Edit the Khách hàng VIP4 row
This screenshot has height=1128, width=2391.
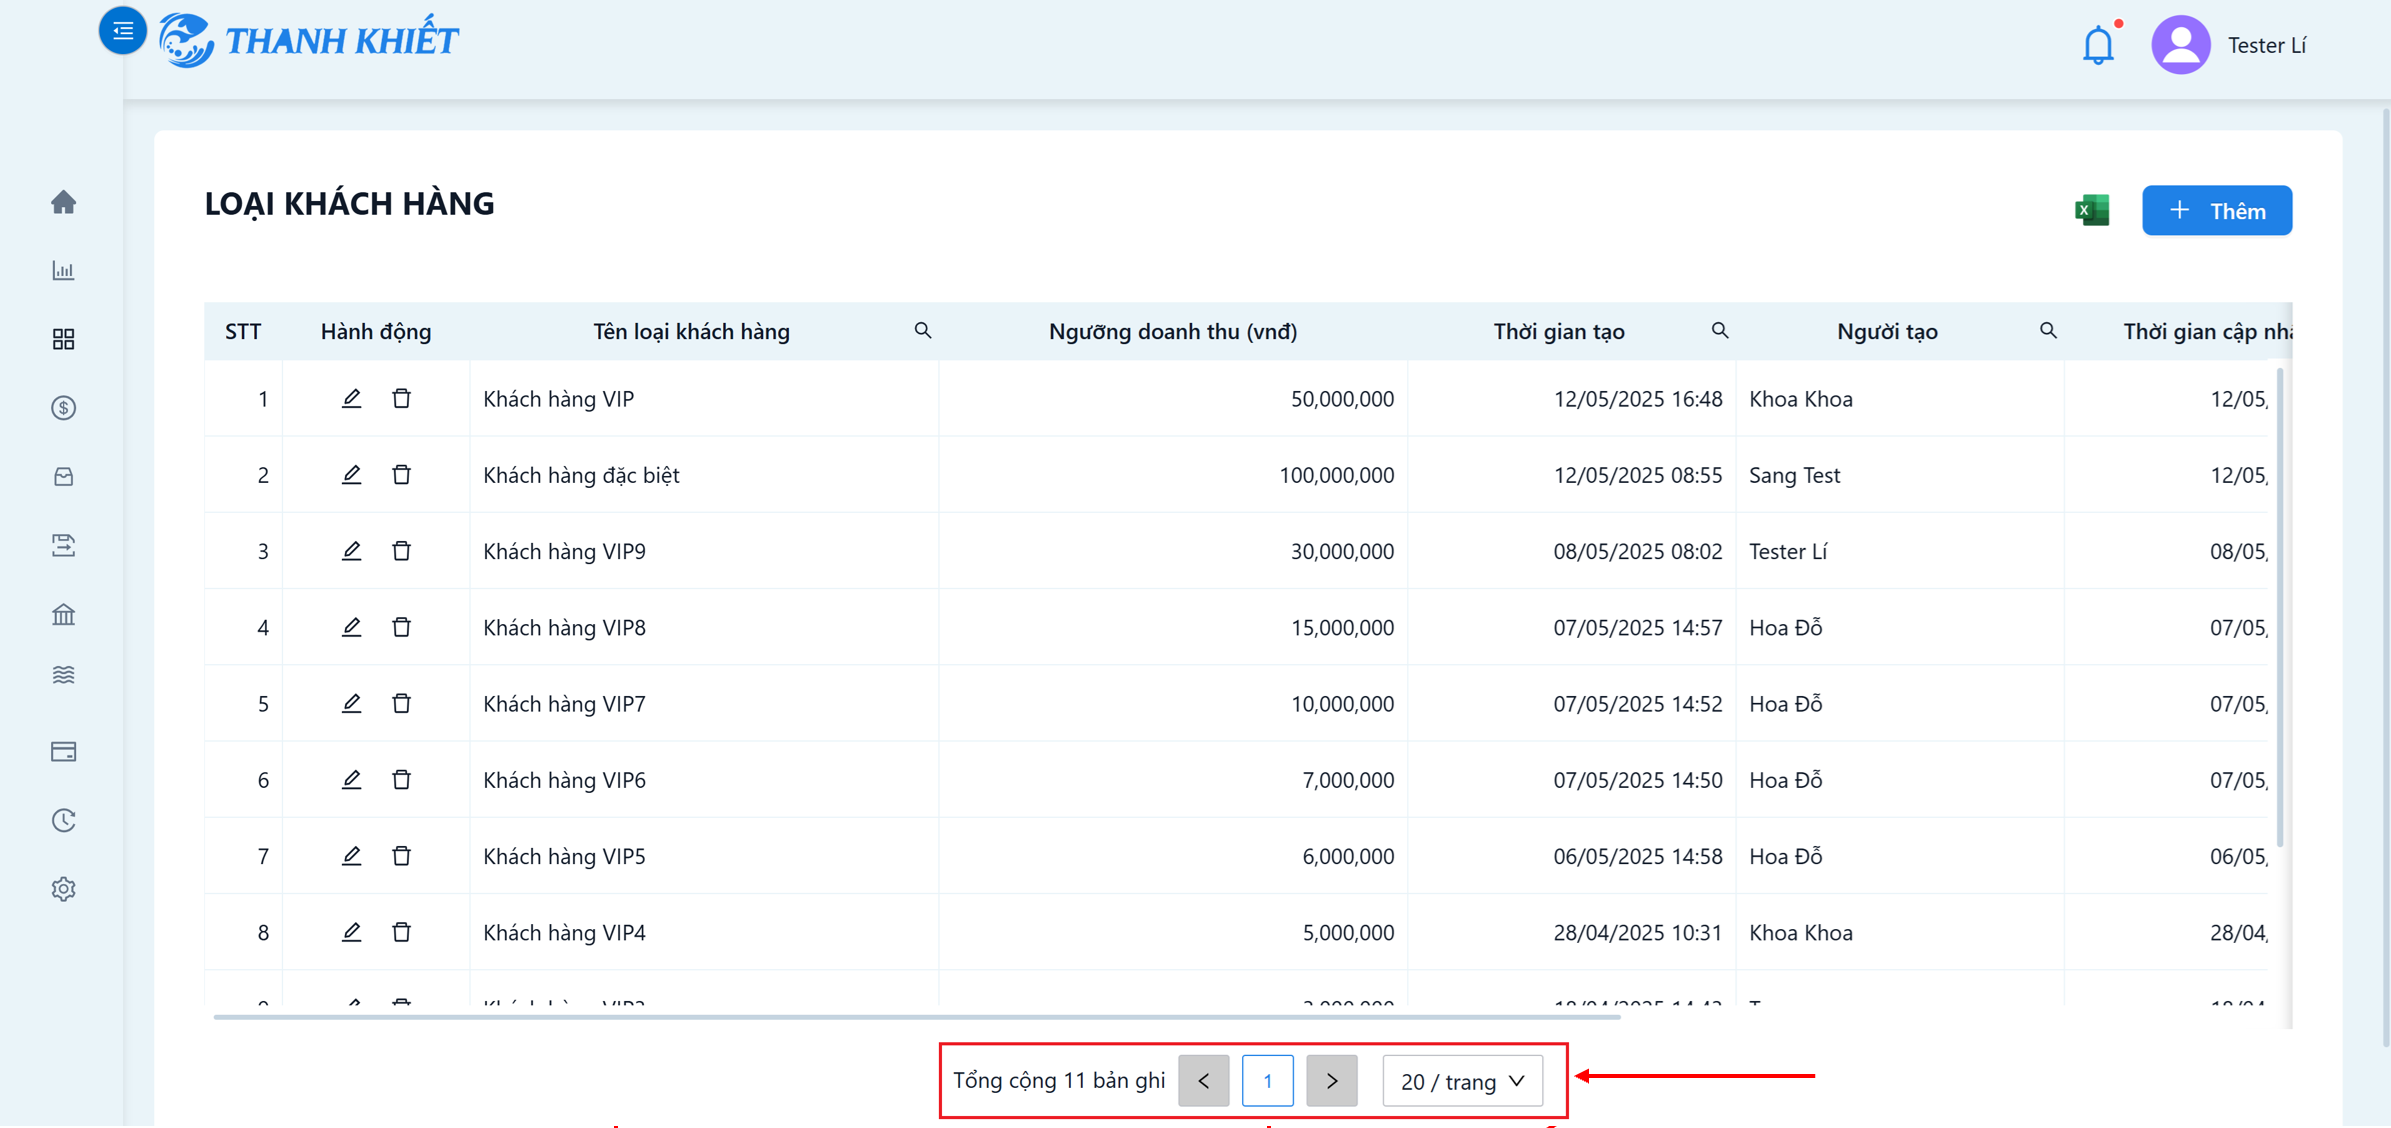(351, 932)
